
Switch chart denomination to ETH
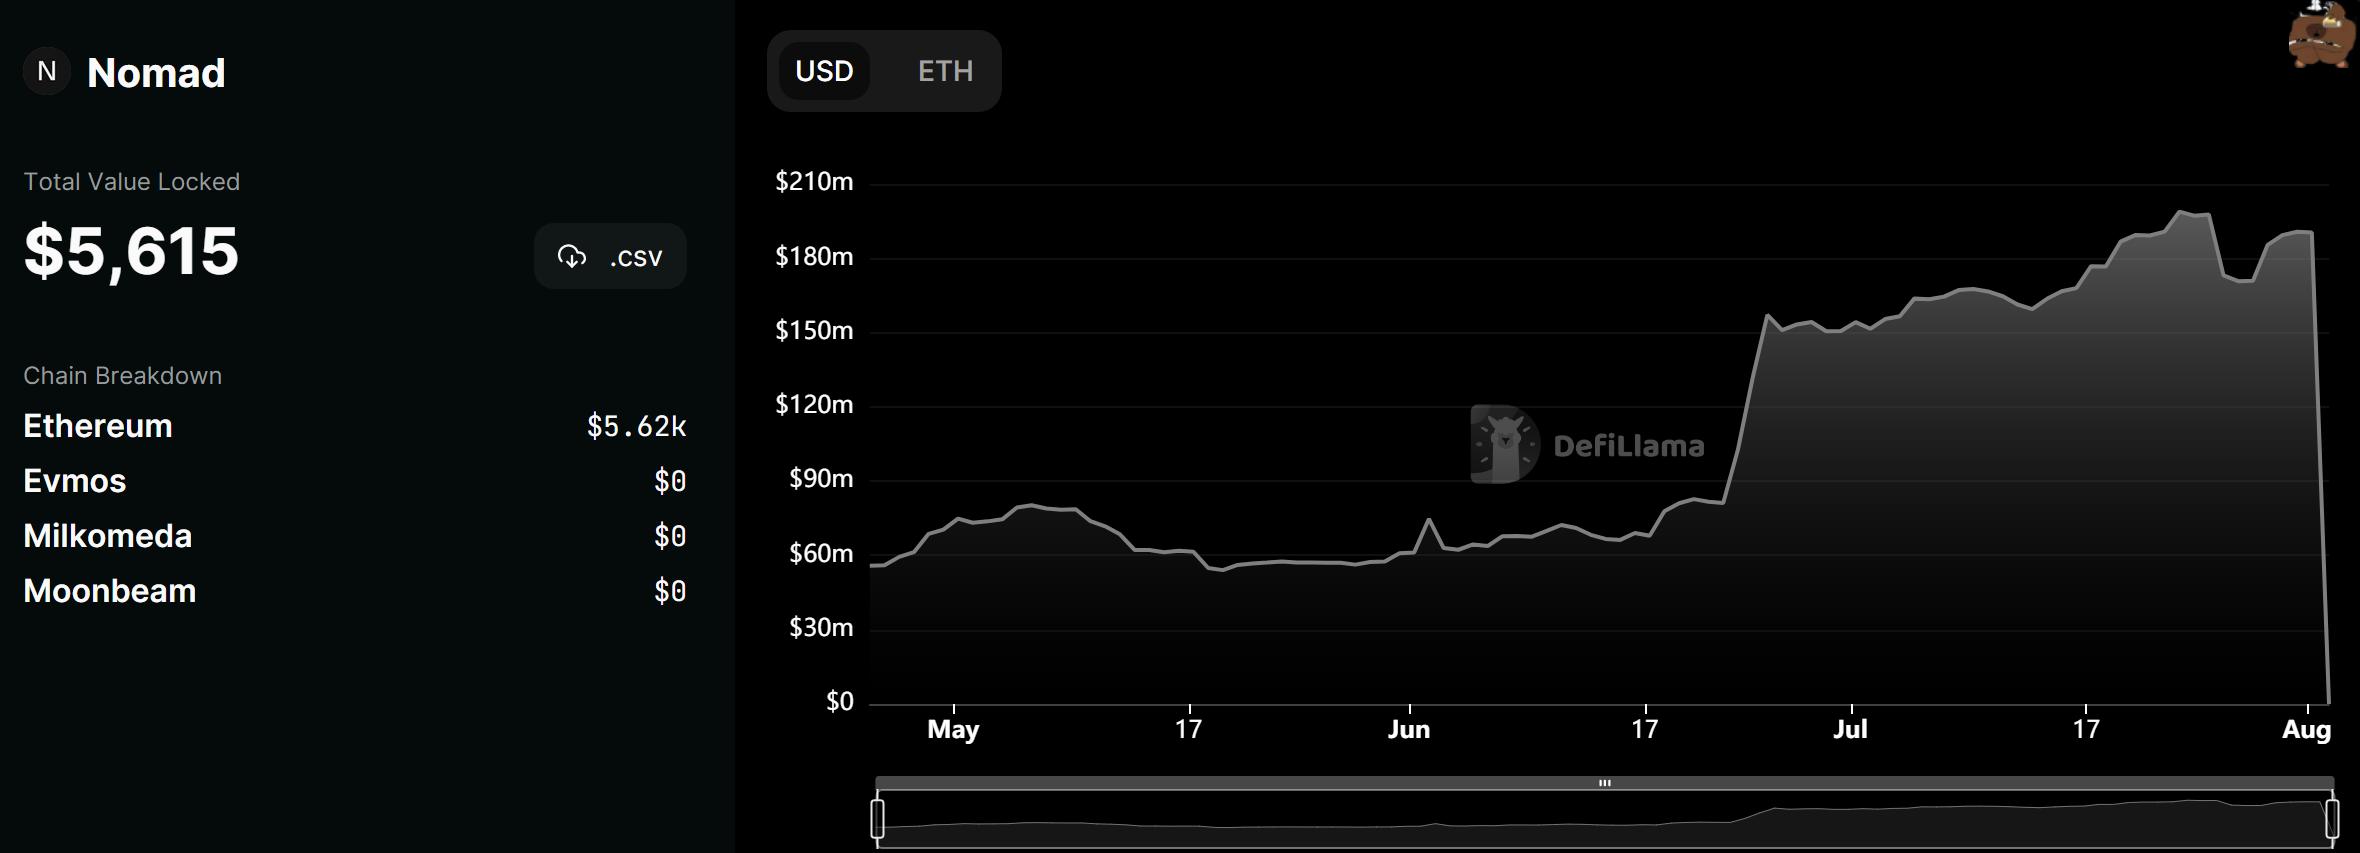tap(945, 71)
